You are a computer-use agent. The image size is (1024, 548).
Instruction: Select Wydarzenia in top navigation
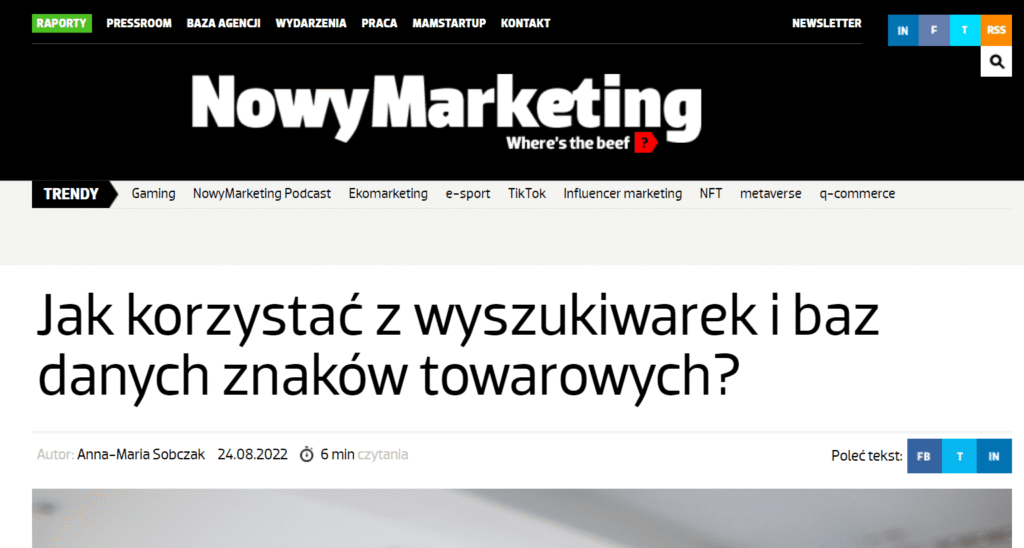tap(311, 24)
